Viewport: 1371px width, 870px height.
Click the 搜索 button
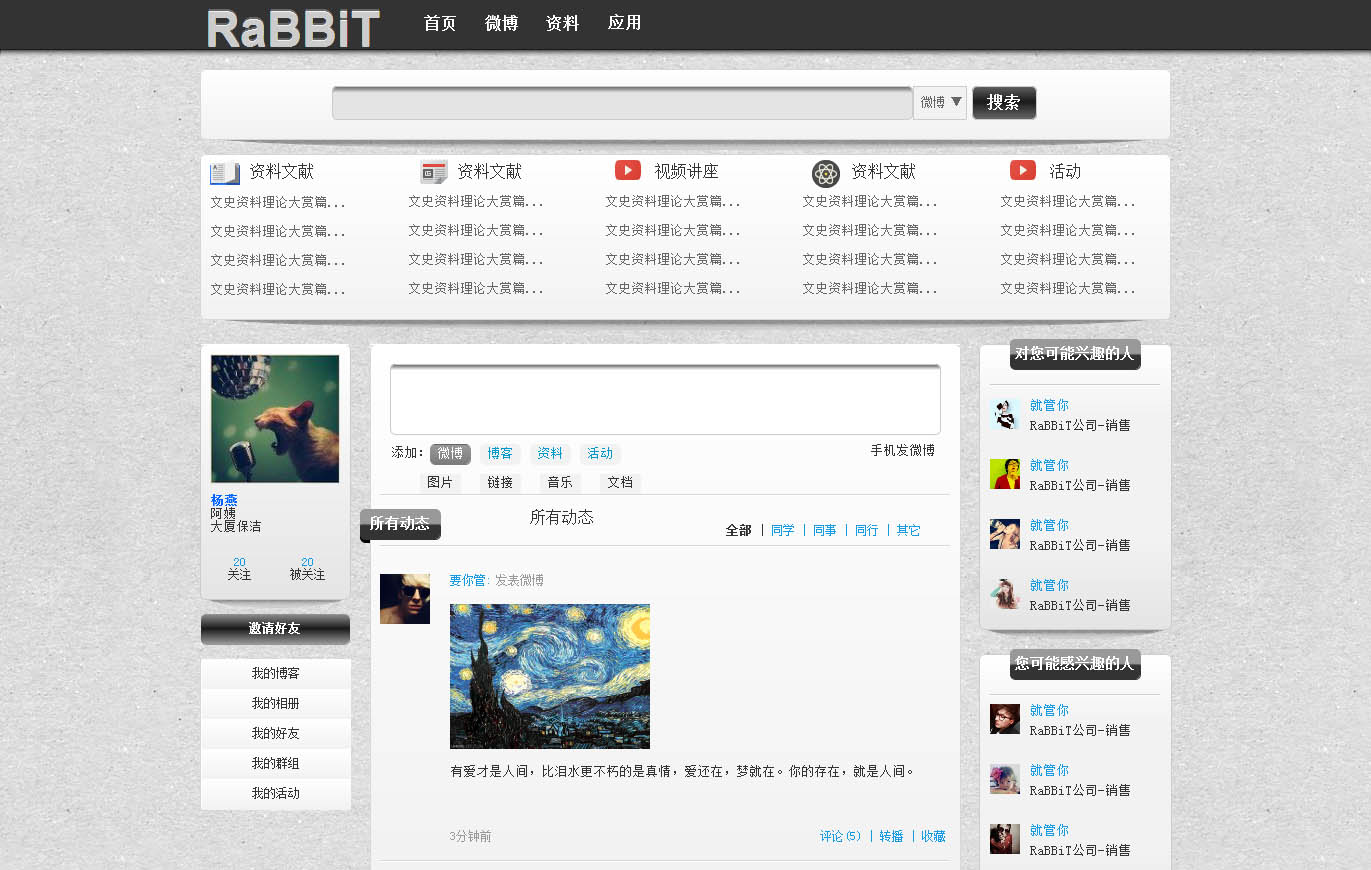1004,103
